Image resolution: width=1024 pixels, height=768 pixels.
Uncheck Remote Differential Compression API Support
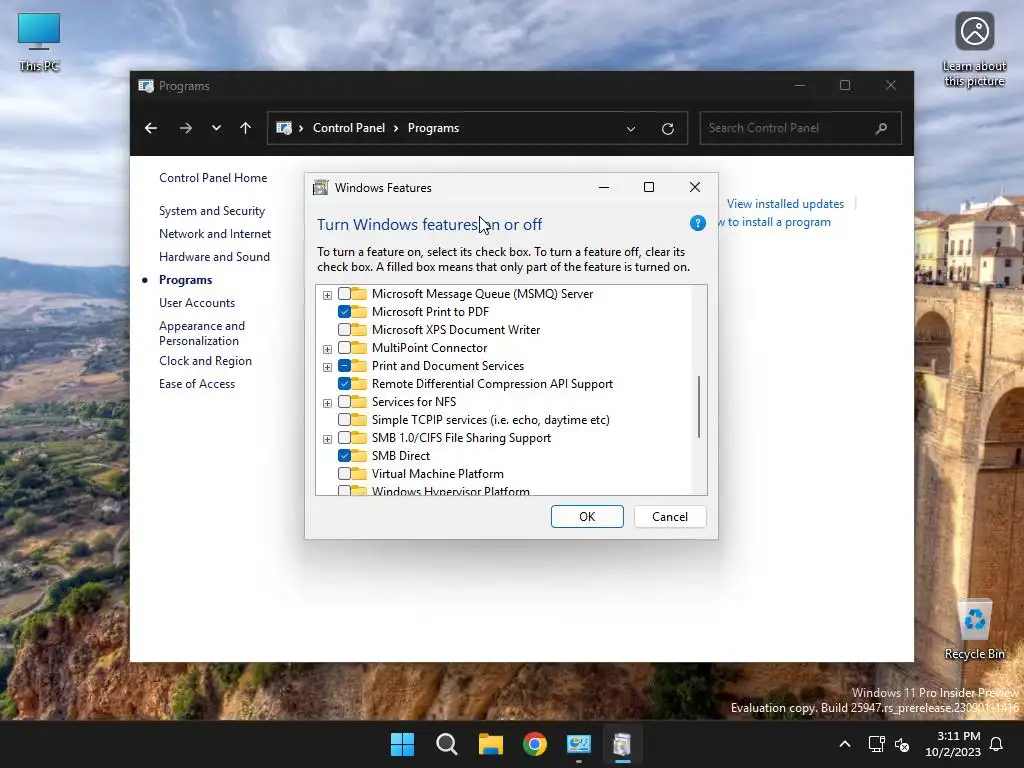tap(344, 383)
